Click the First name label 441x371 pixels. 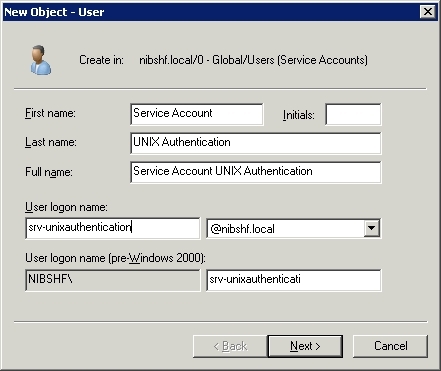coord(50,113)
